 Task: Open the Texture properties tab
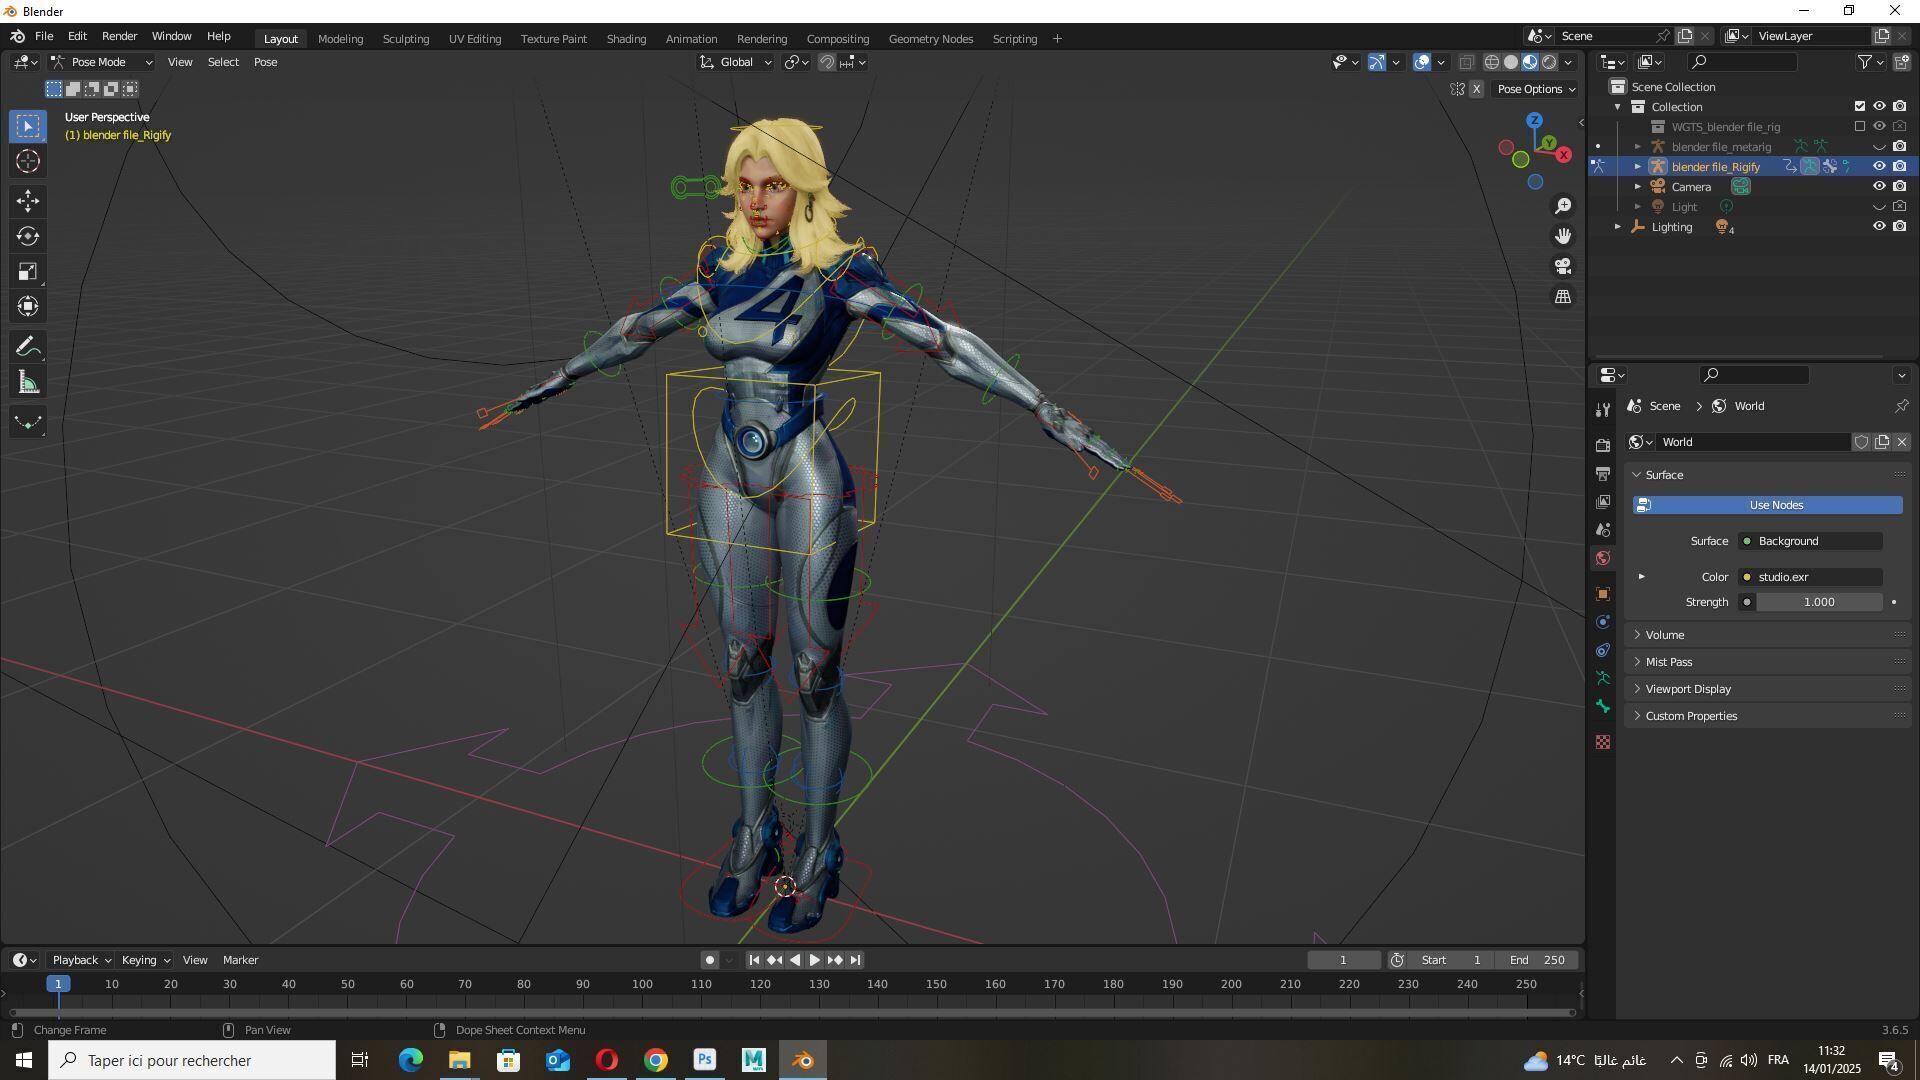(x=1603, y=742)
